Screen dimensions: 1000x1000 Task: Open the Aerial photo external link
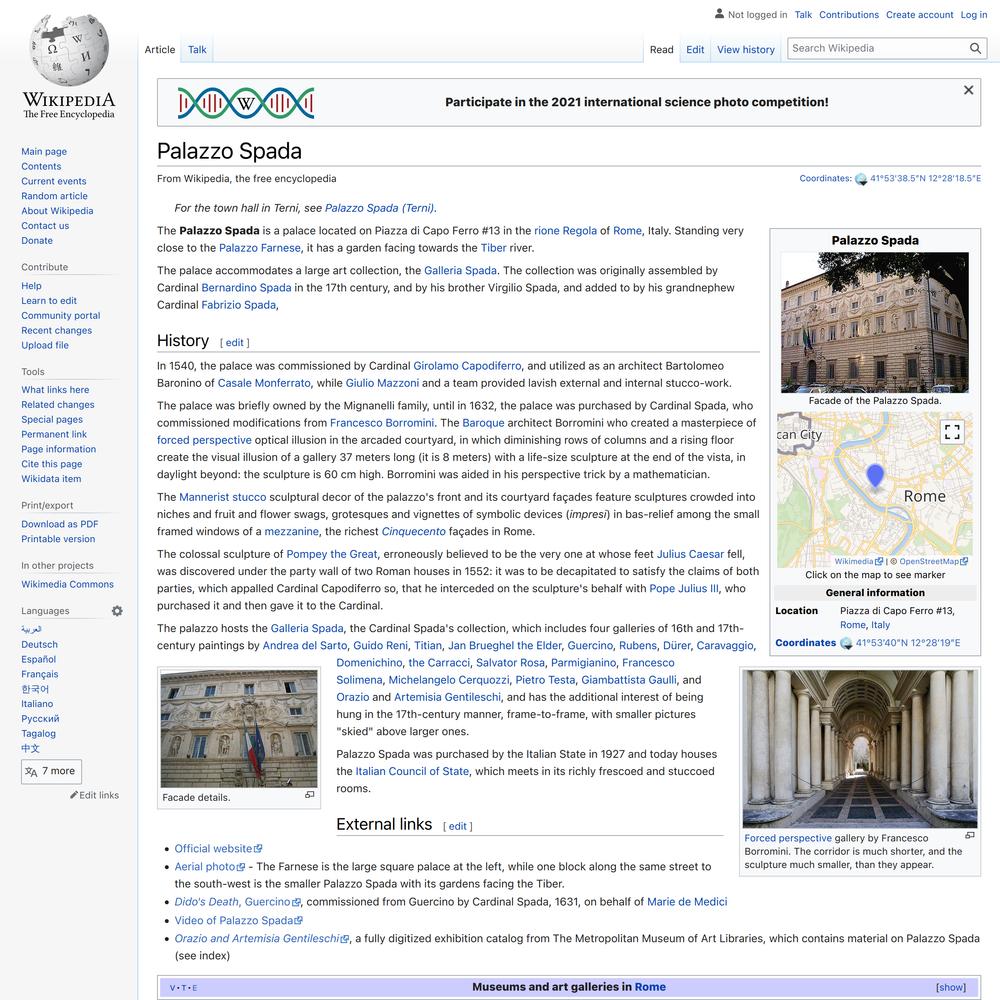pyautogui.click(x=210, y=867)
